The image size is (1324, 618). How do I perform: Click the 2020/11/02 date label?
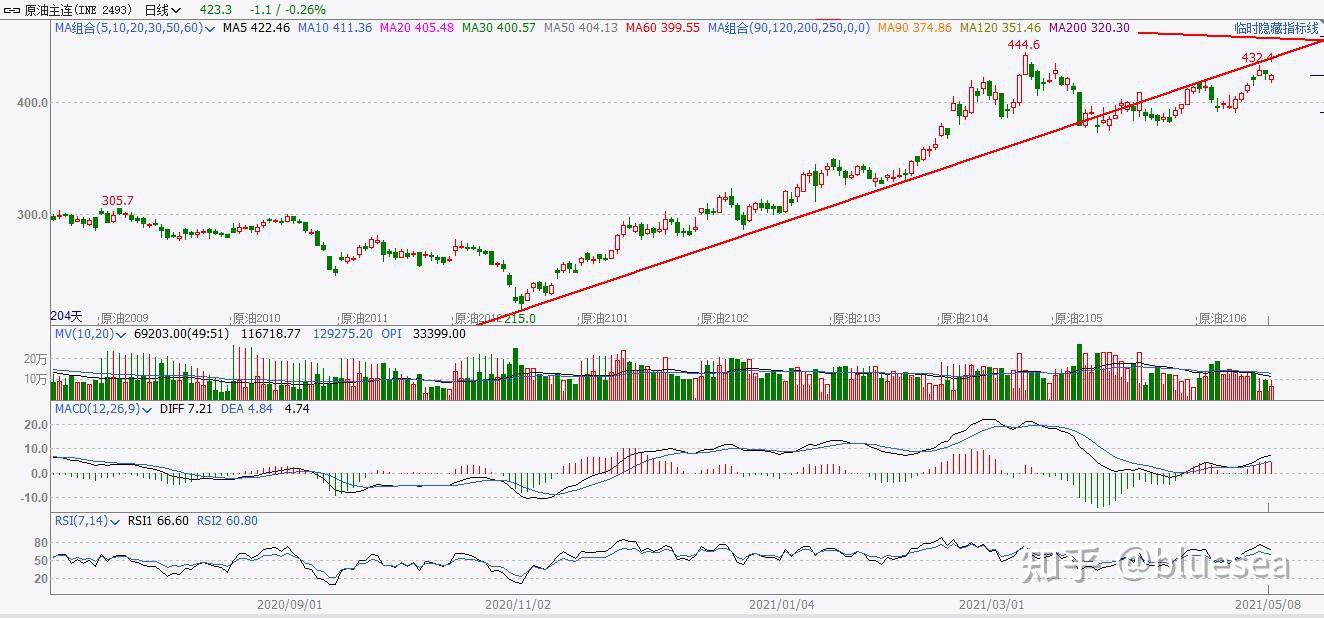click(518, 604)
